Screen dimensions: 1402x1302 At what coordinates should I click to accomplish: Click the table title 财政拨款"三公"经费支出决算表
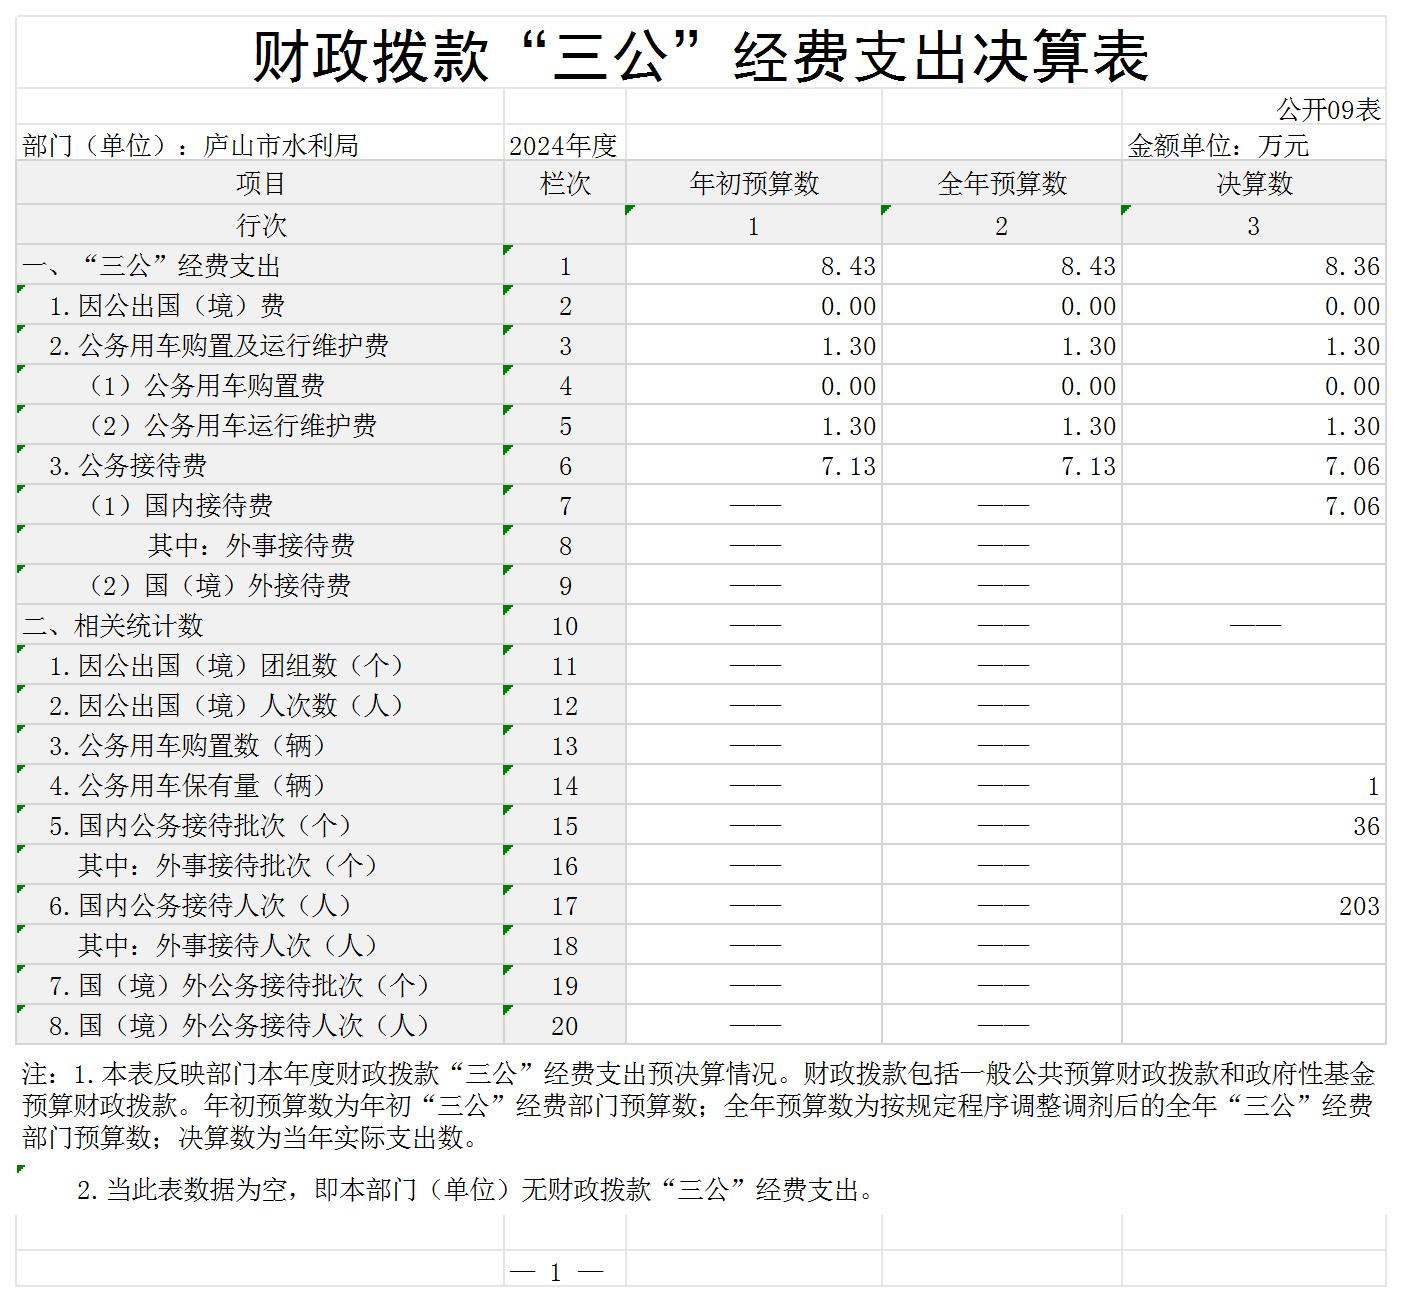[700, 56]
